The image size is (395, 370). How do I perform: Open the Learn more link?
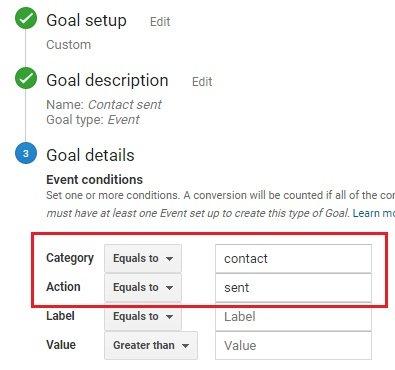tap(374, 213)
